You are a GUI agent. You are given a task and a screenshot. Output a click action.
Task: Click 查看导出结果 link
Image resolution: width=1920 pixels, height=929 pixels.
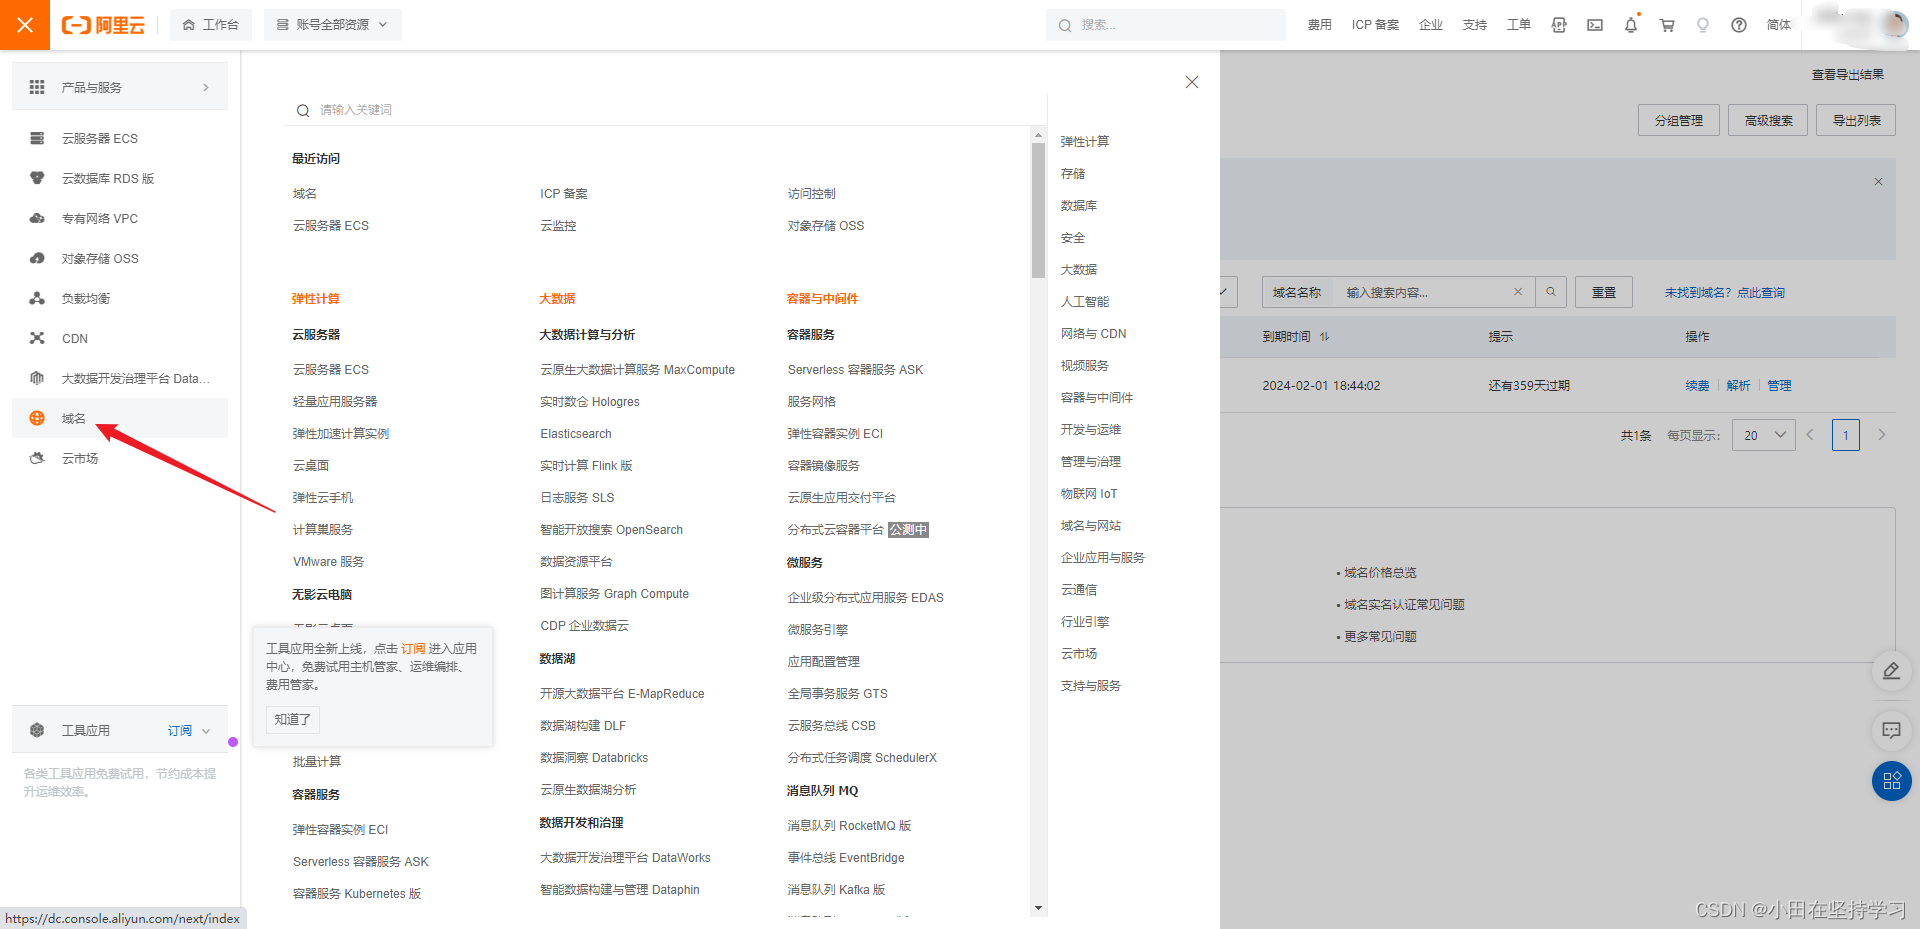[1848, 75]
